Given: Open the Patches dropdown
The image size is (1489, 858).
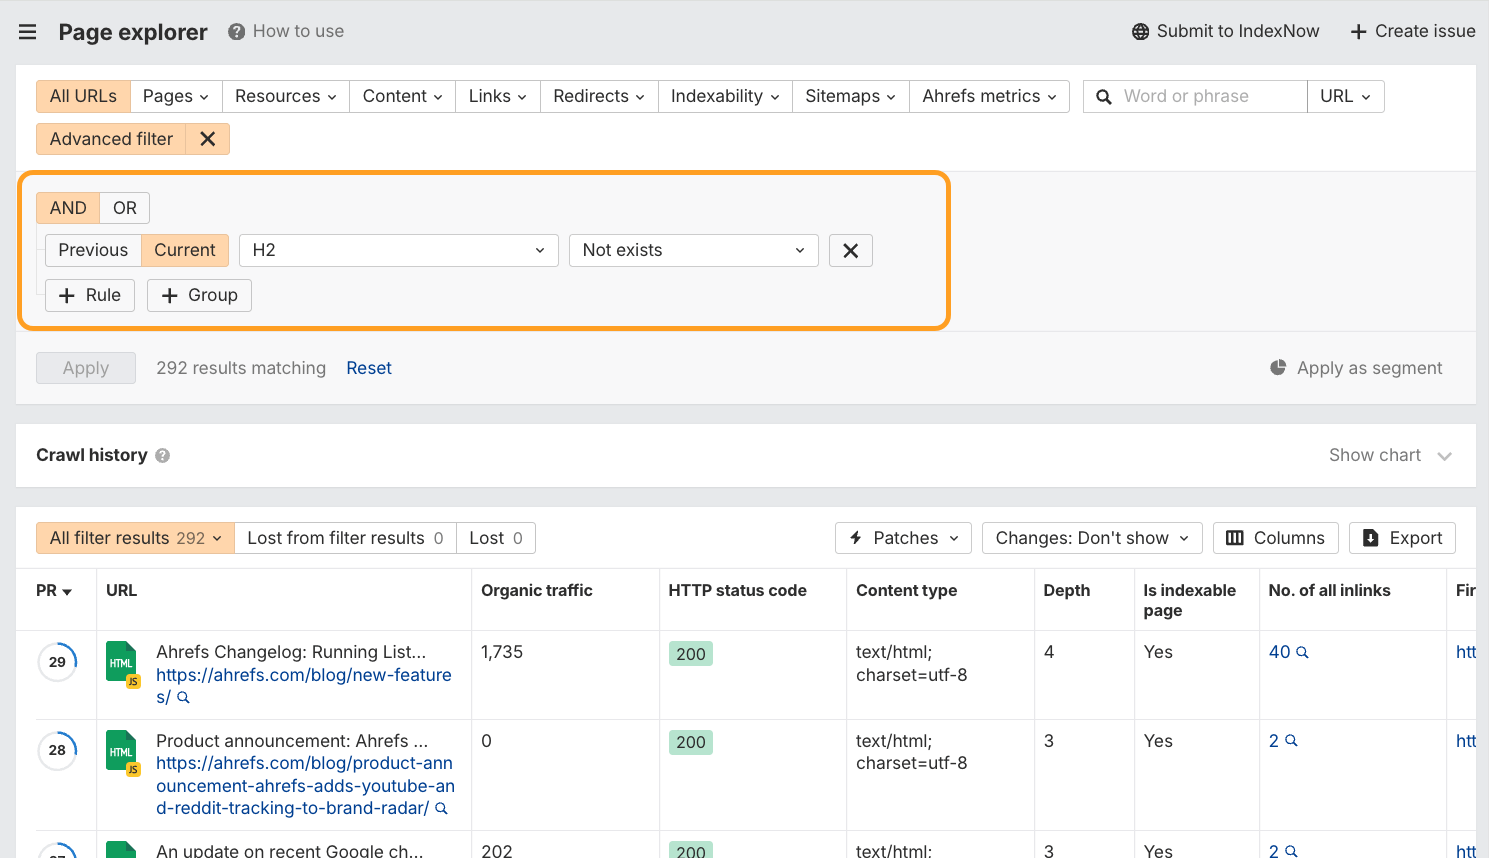Looking at the screenshot, I should click(902, 537).
